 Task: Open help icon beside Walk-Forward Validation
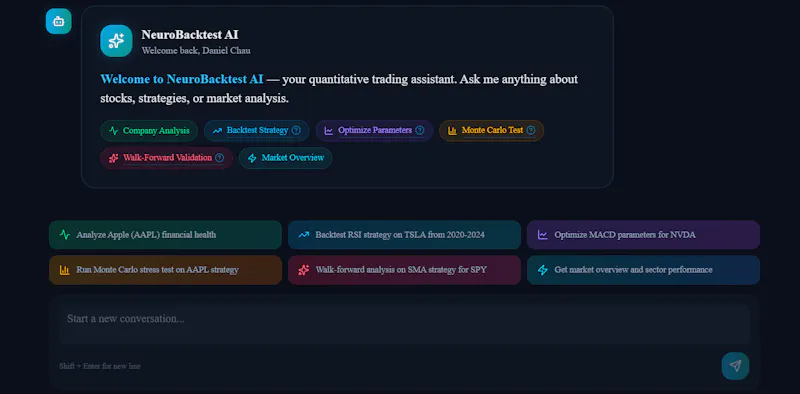219,158
